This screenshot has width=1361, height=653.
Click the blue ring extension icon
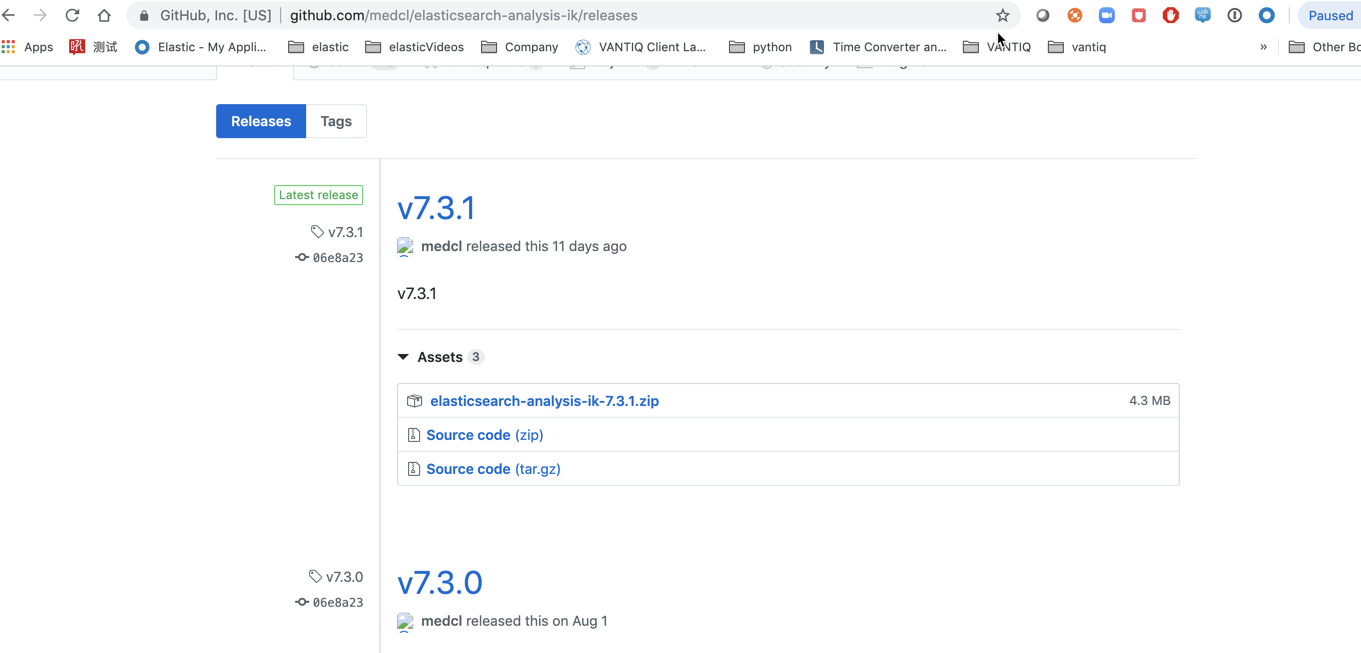point(1266,15)
